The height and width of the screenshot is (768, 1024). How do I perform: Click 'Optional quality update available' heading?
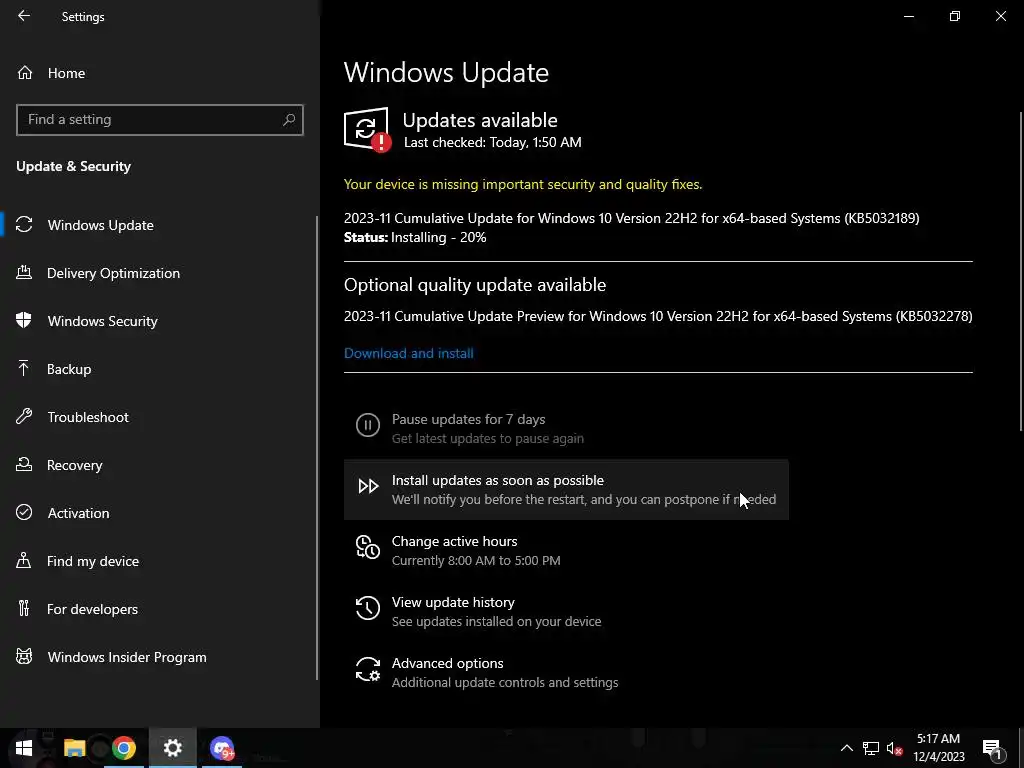pos(475,285)
